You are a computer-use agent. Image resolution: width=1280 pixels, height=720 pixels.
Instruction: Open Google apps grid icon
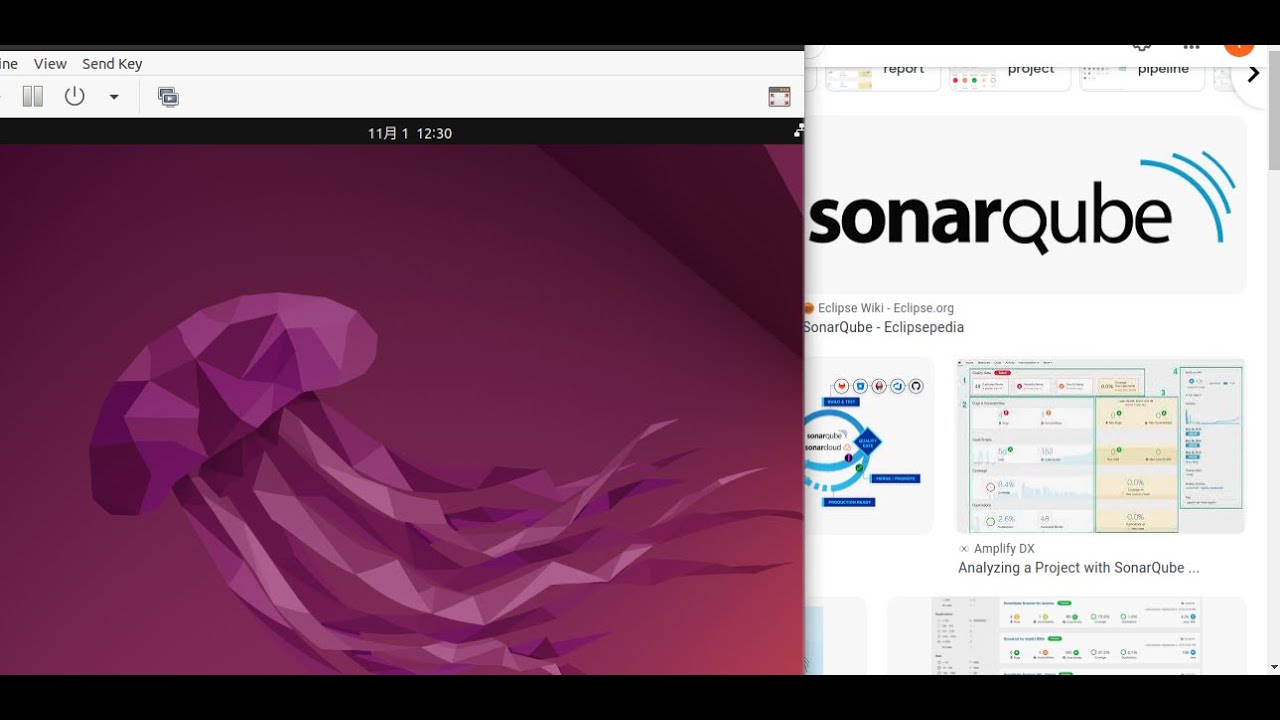tap(1191, 46)
